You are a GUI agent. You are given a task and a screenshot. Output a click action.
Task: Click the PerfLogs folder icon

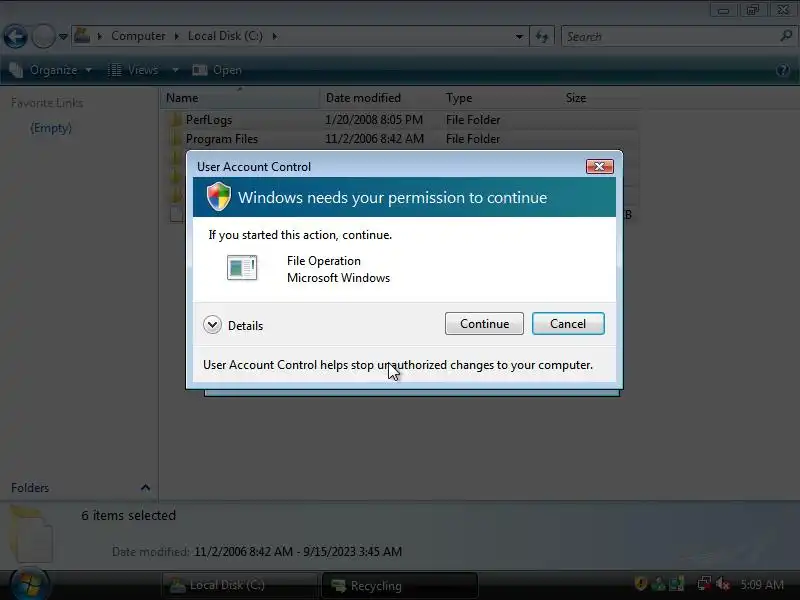point(175,119)
